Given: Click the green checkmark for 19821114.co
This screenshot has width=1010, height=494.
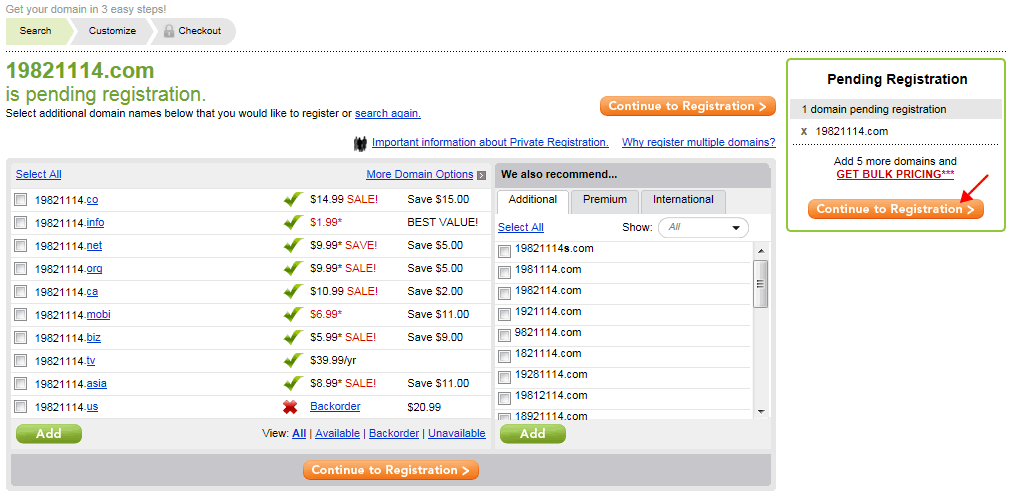Looking at the screenshot, I should pyautogui.click(x=293, y=200).
